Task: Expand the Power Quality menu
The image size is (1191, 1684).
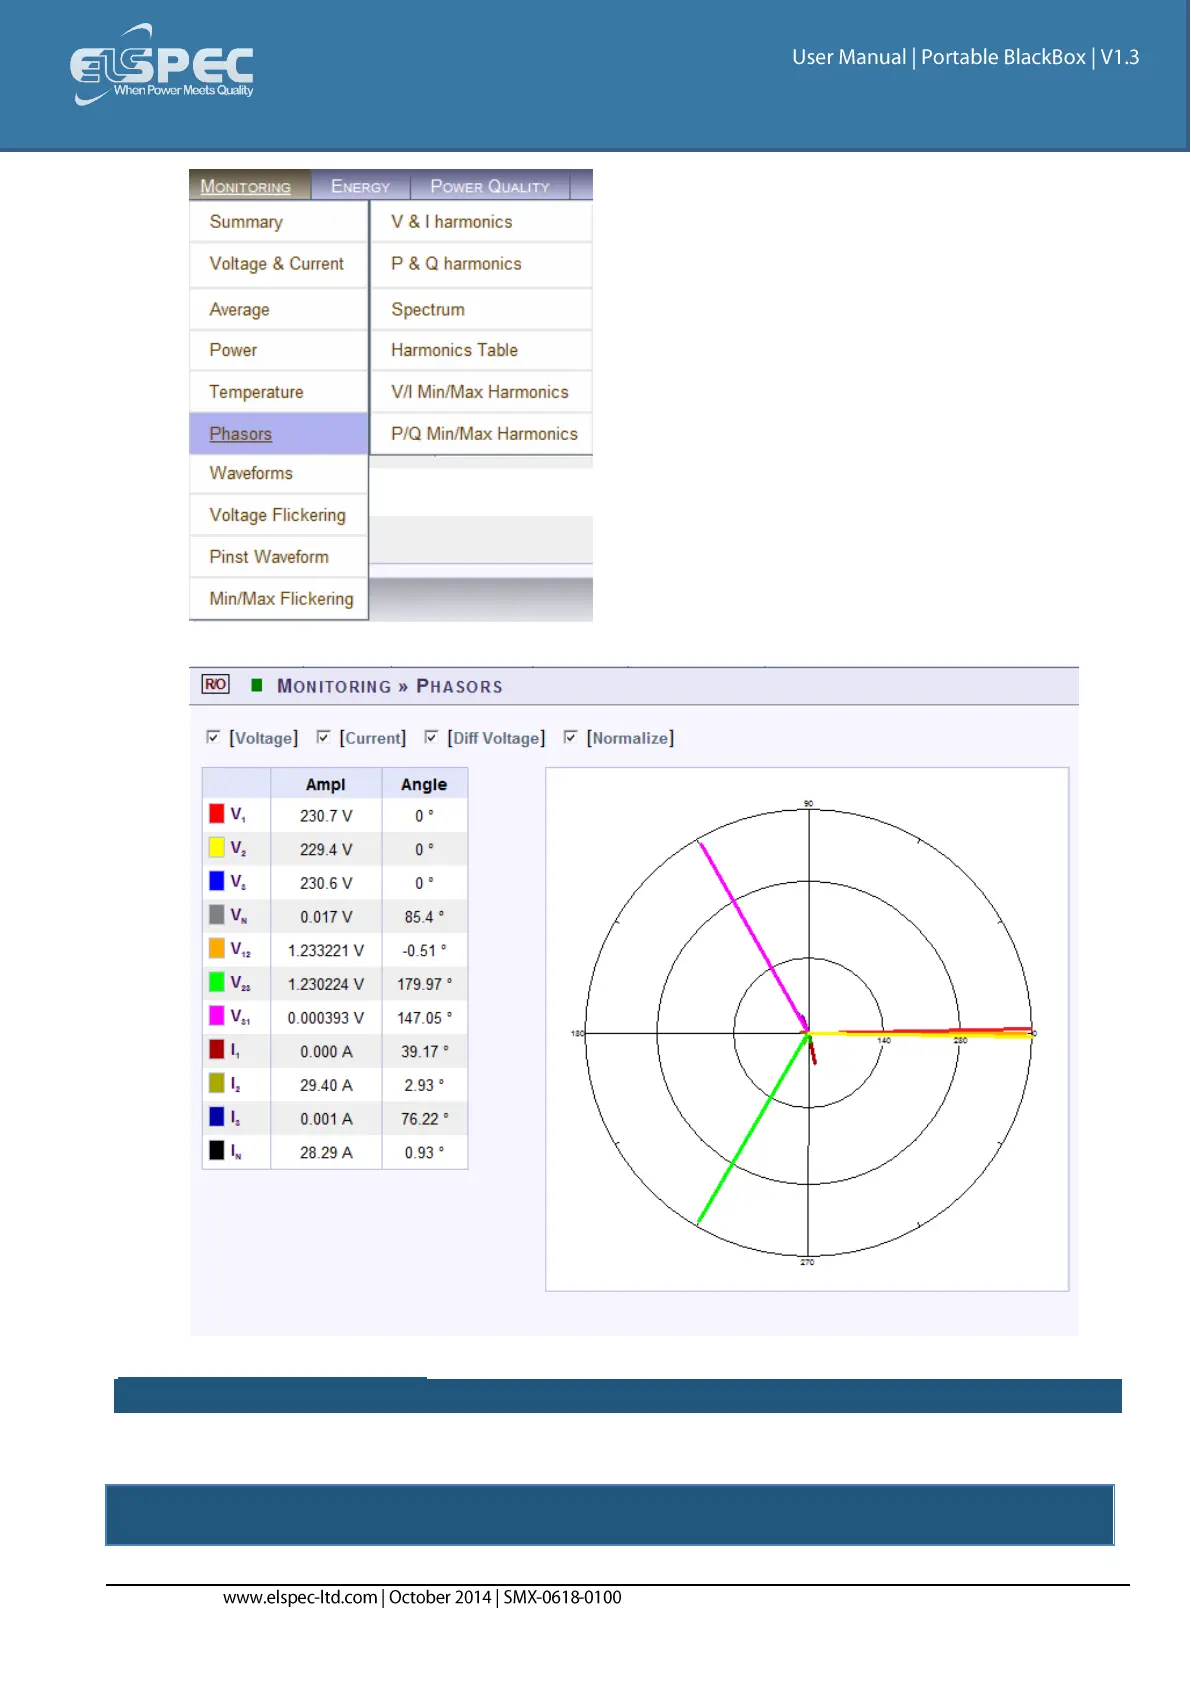Action: coord(489,186)
